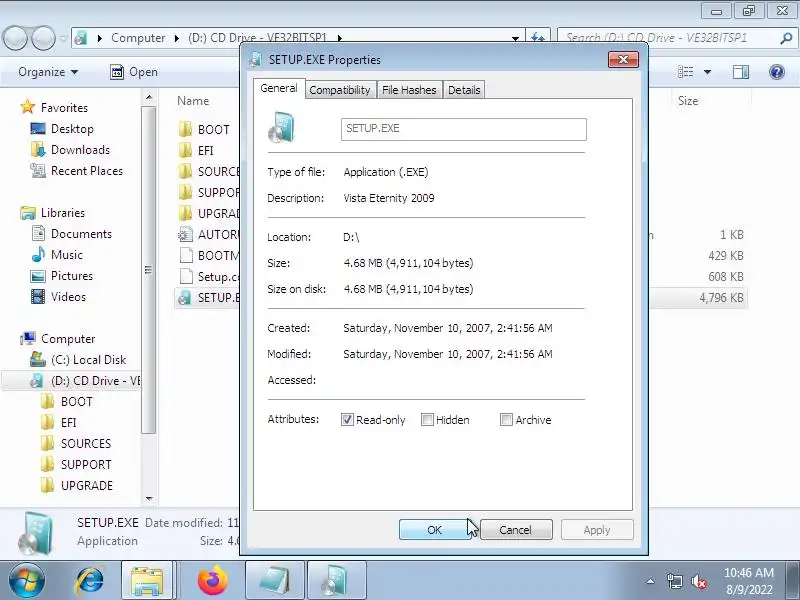
Task: Expand the arrow after Computer in address bar
Action: 177,38
